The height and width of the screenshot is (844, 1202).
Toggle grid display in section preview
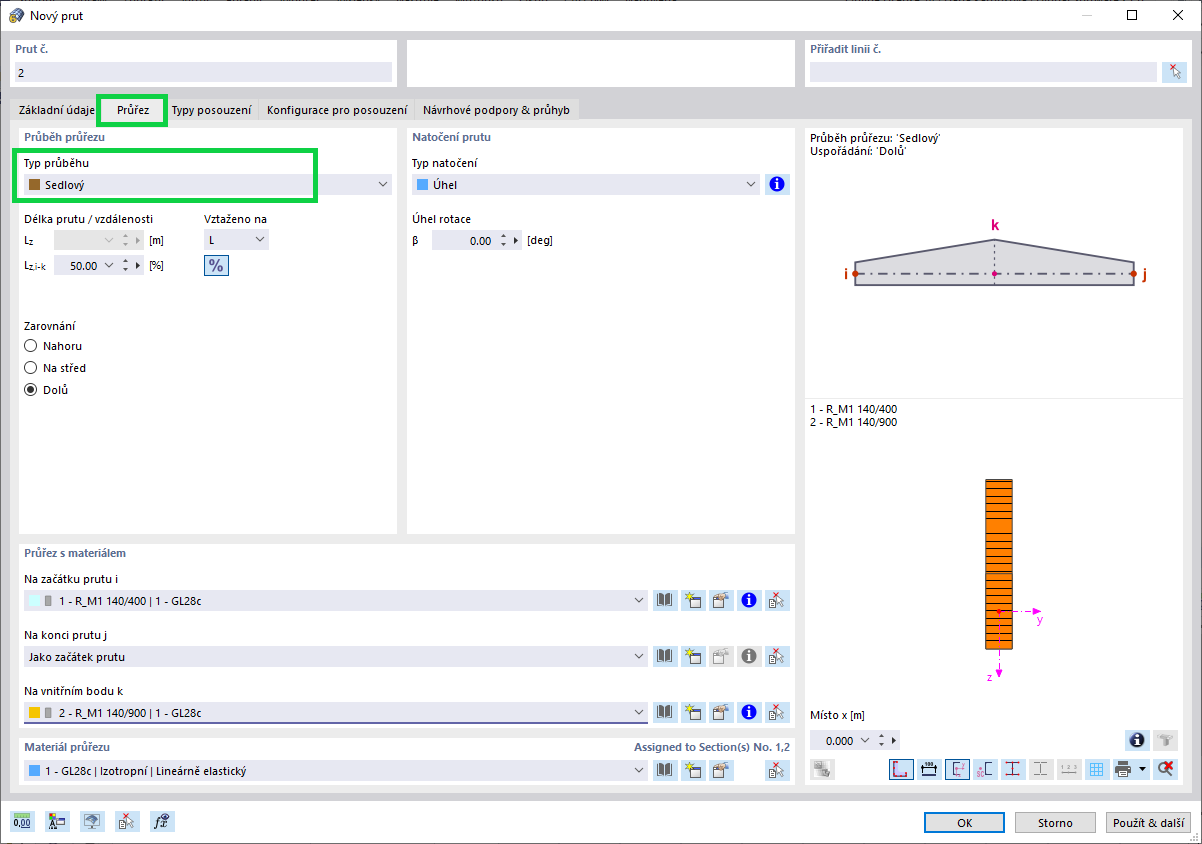tap(1097, 770)
